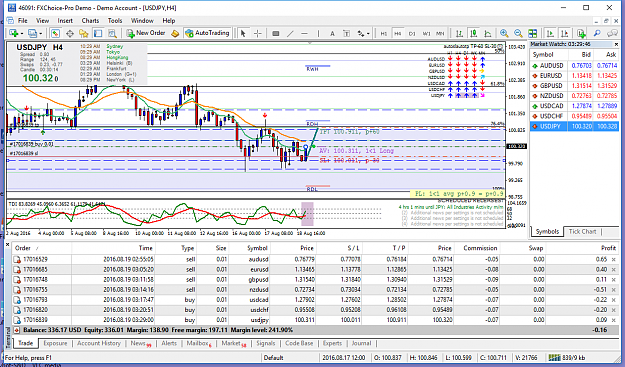Screen dimensions: 625x367
Task: Toggle chart Auto Scroll
Action: [x=550, y=33]
